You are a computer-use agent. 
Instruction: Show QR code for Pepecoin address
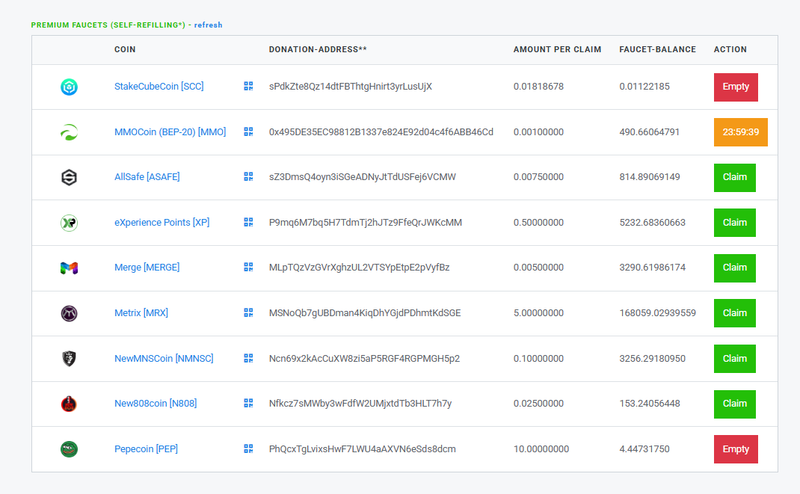pos(248,449)
